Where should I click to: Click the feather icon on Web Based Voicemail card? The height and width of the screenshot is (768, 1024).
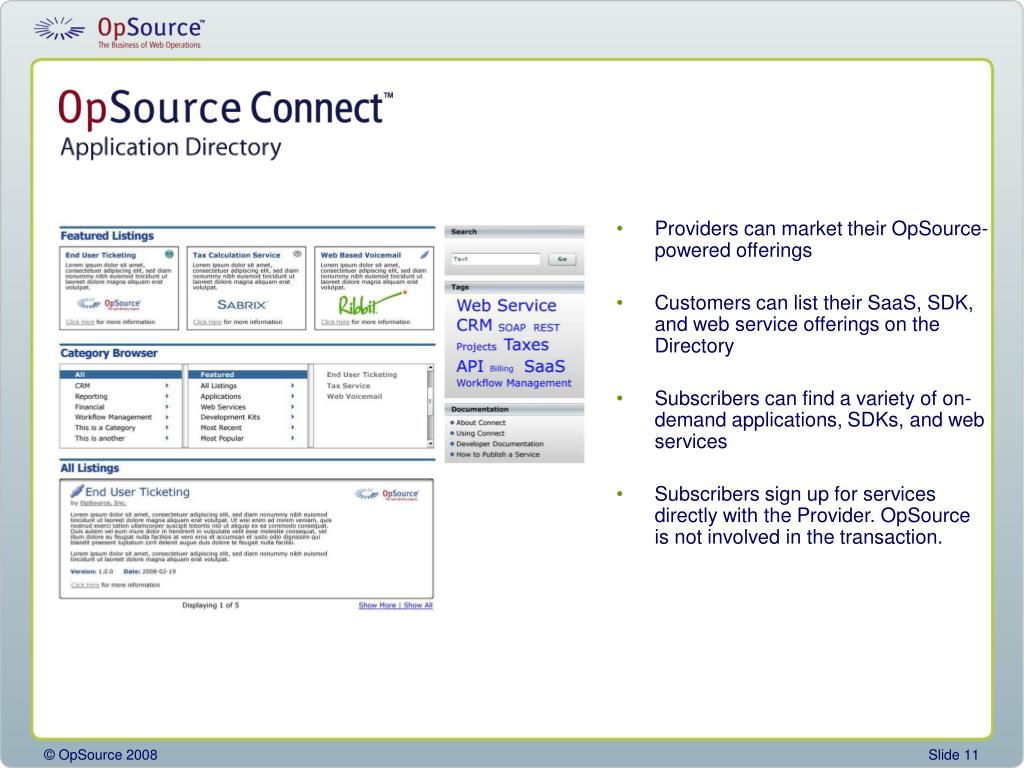tap(424, 254)
